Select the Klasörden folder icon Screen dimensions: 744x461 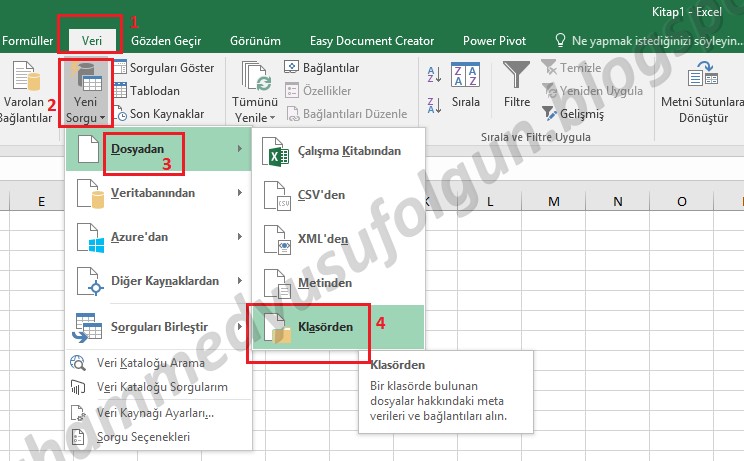[x=278, y=327]
